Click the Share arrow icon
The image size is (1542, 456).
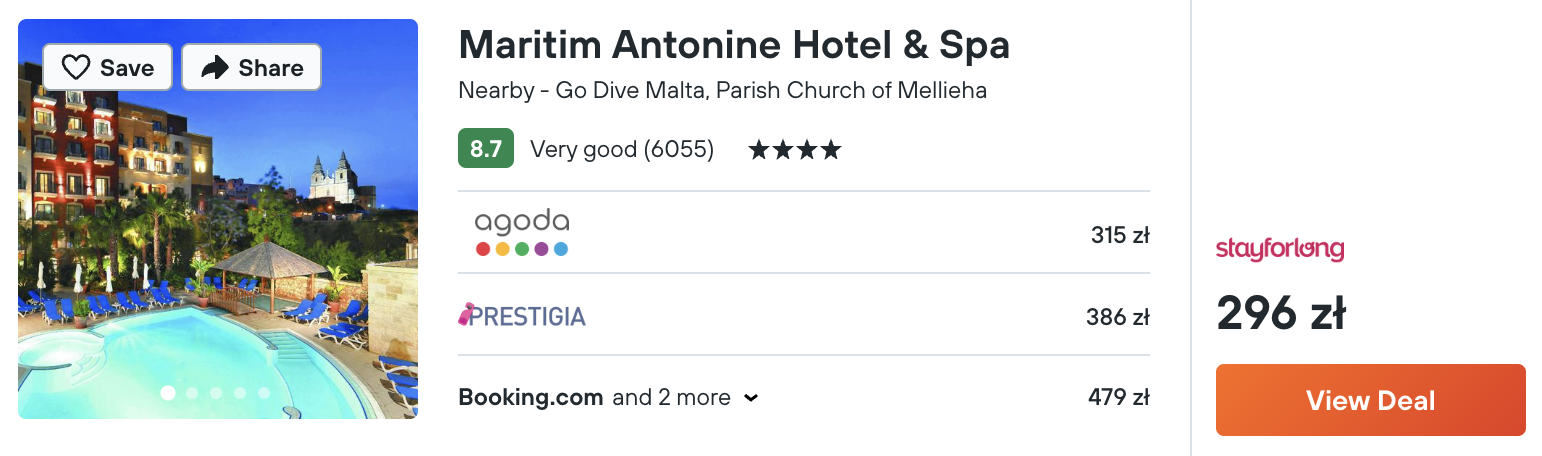215,68
